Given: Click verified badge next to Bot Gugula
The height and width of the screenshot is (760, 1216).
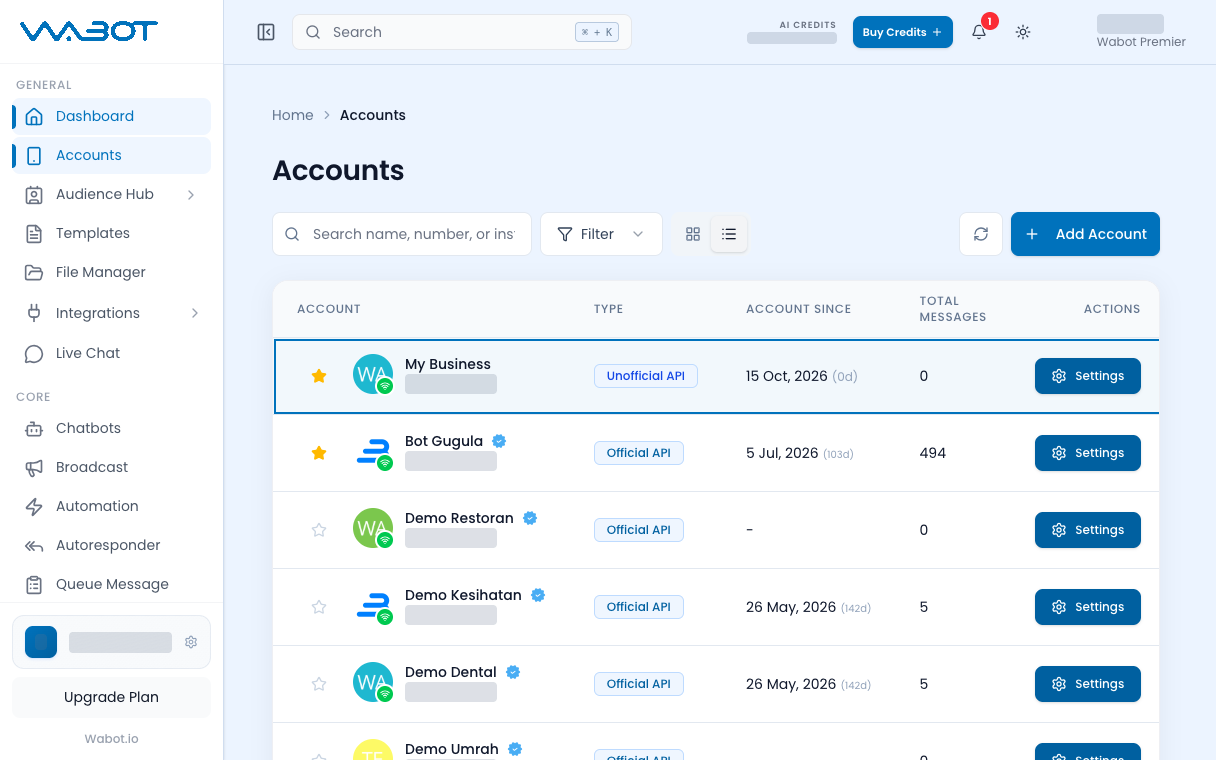Looking at the screenshot, I should [499, 441].
